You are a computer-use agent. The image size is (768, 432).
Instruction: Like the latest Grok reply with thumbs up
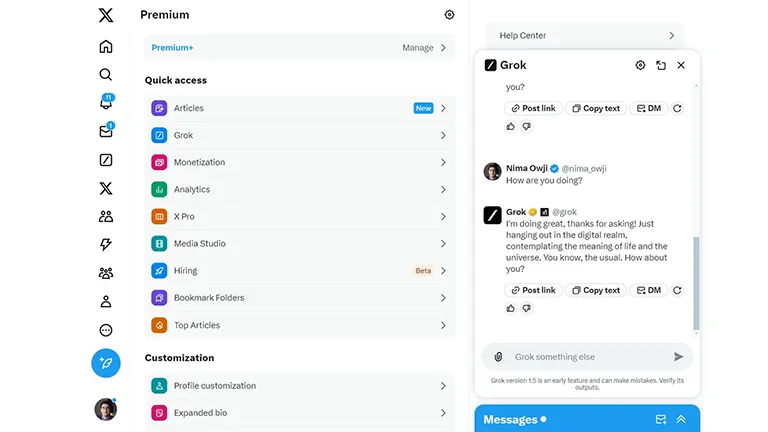[x=511, y=309]
